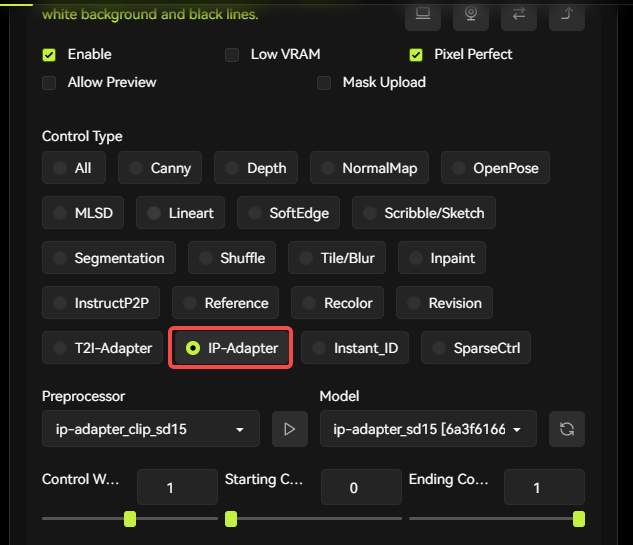Click the Control Weight value field
Image resolution: width=633 pixels, height=545 pixels.
[x=178, y=487]
